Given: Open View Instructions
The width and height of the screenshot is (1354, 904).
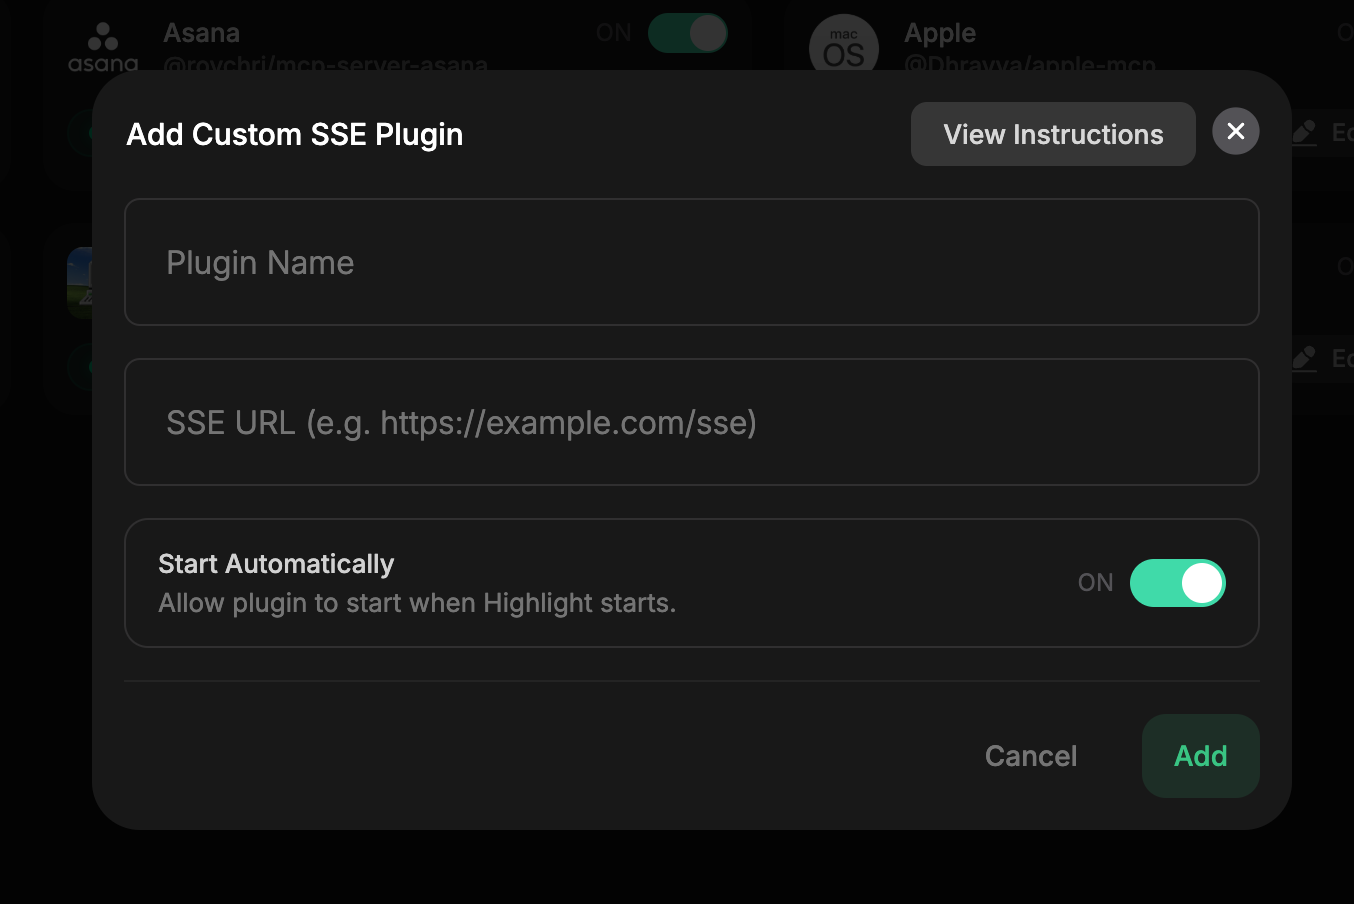Looking at the screenshot, I should tap(1053, 134).
